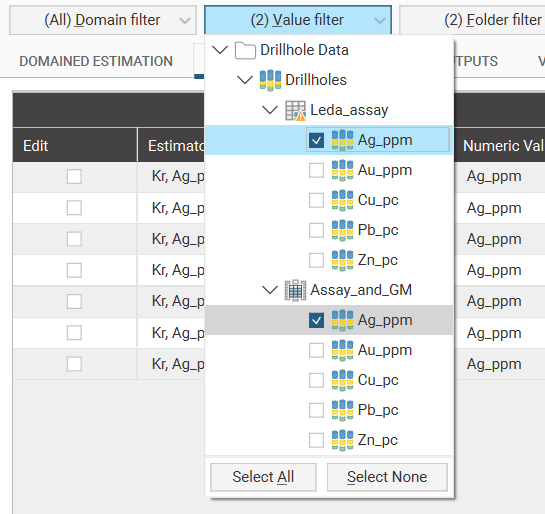Click the Au_ppm column icon under Leda_assay

tap(342, 170)
